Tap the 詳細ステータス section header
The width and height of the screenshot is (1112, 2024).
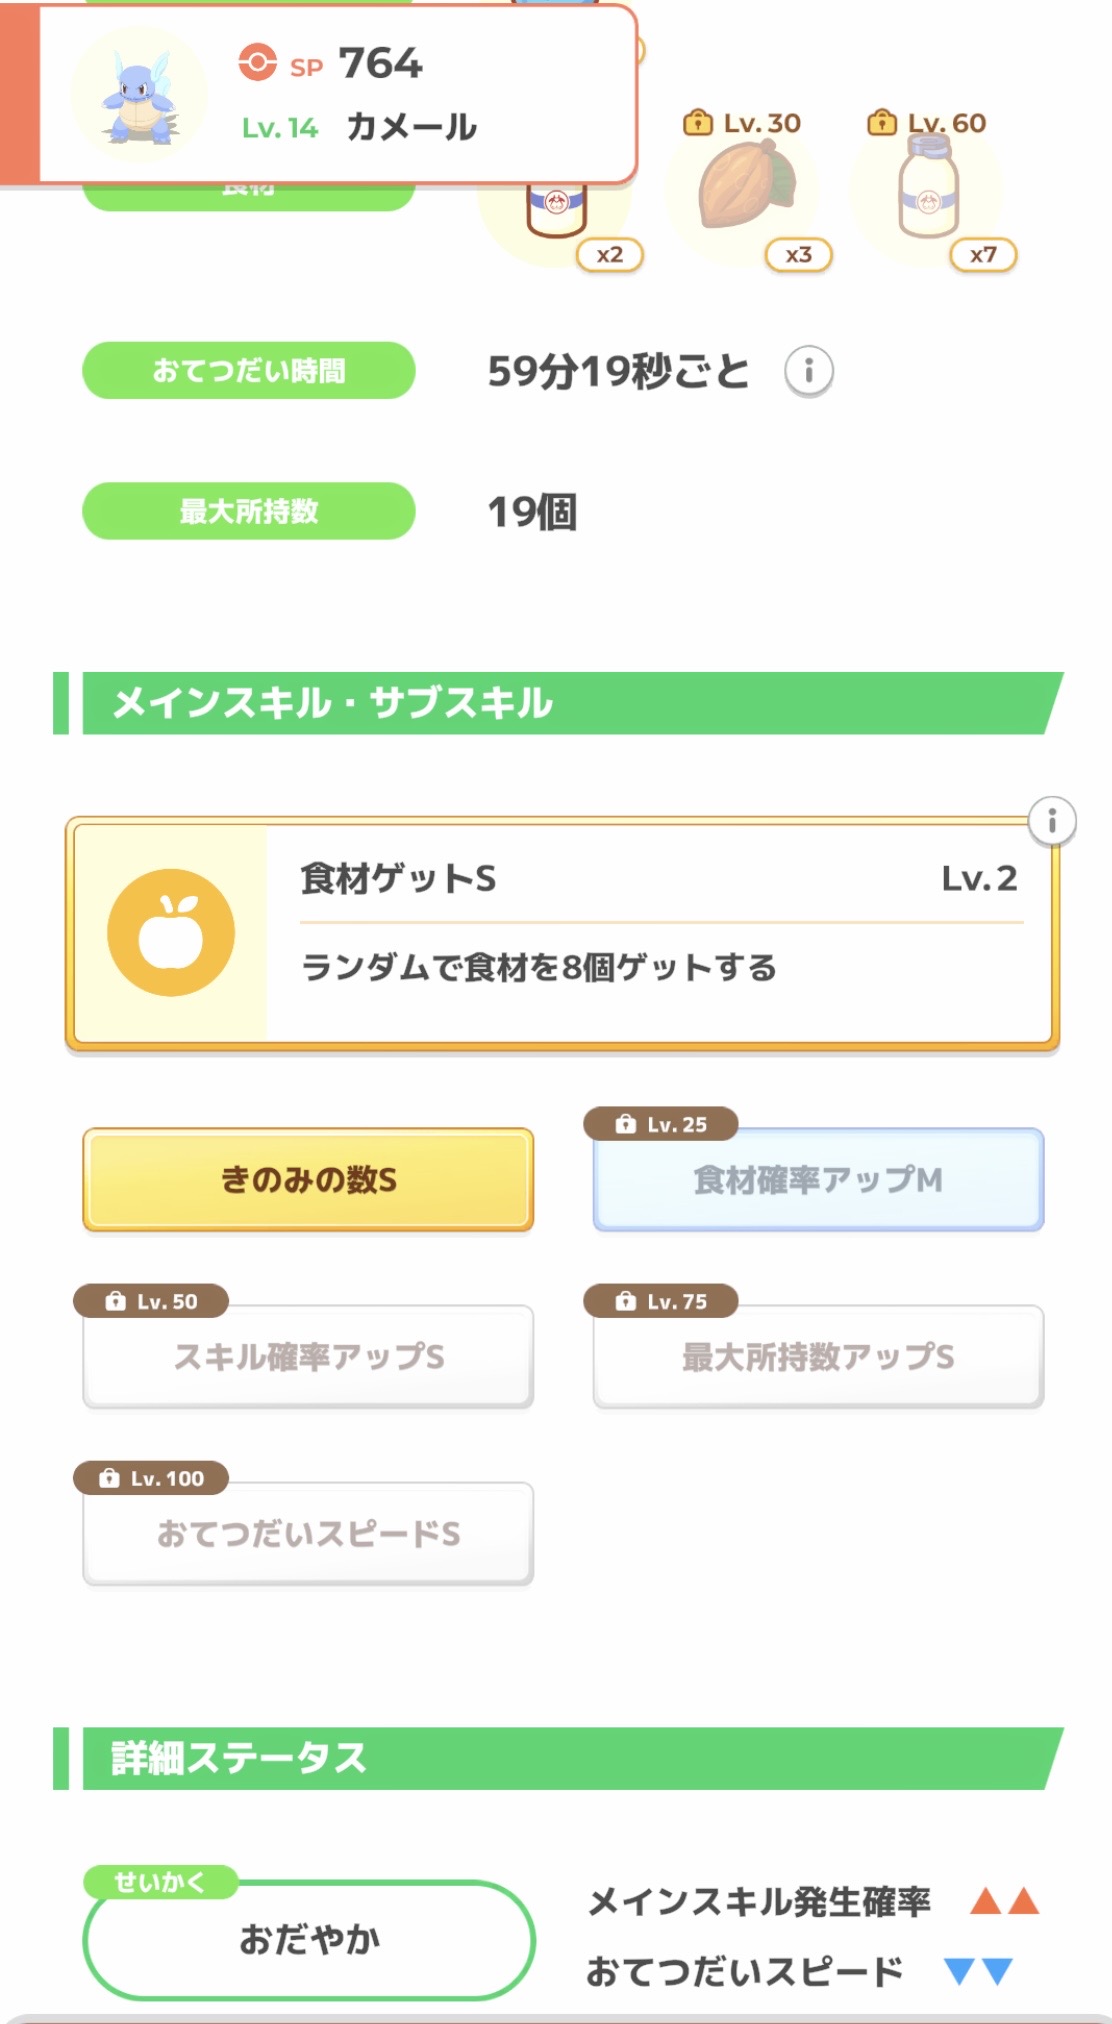click(560, 1758)
